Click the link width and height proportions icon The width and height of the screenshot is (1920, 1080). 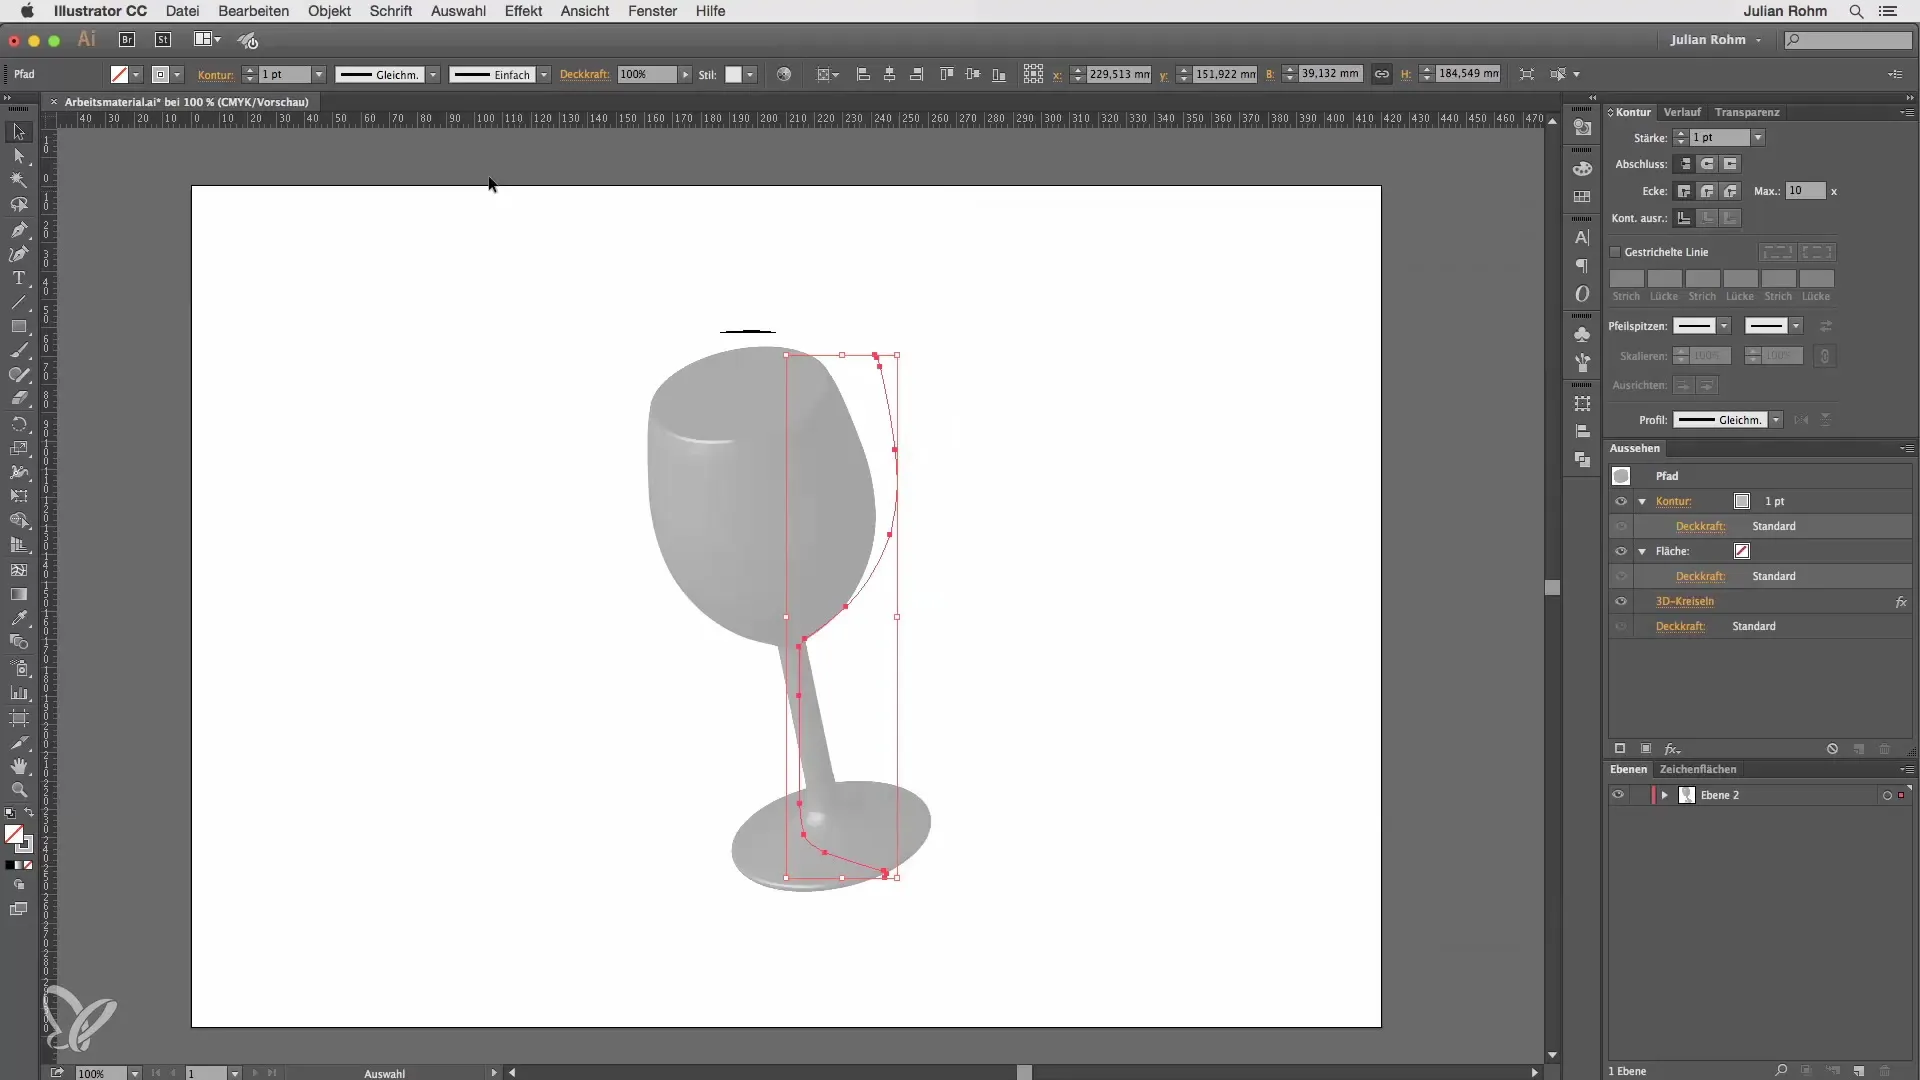[1381, 74]
